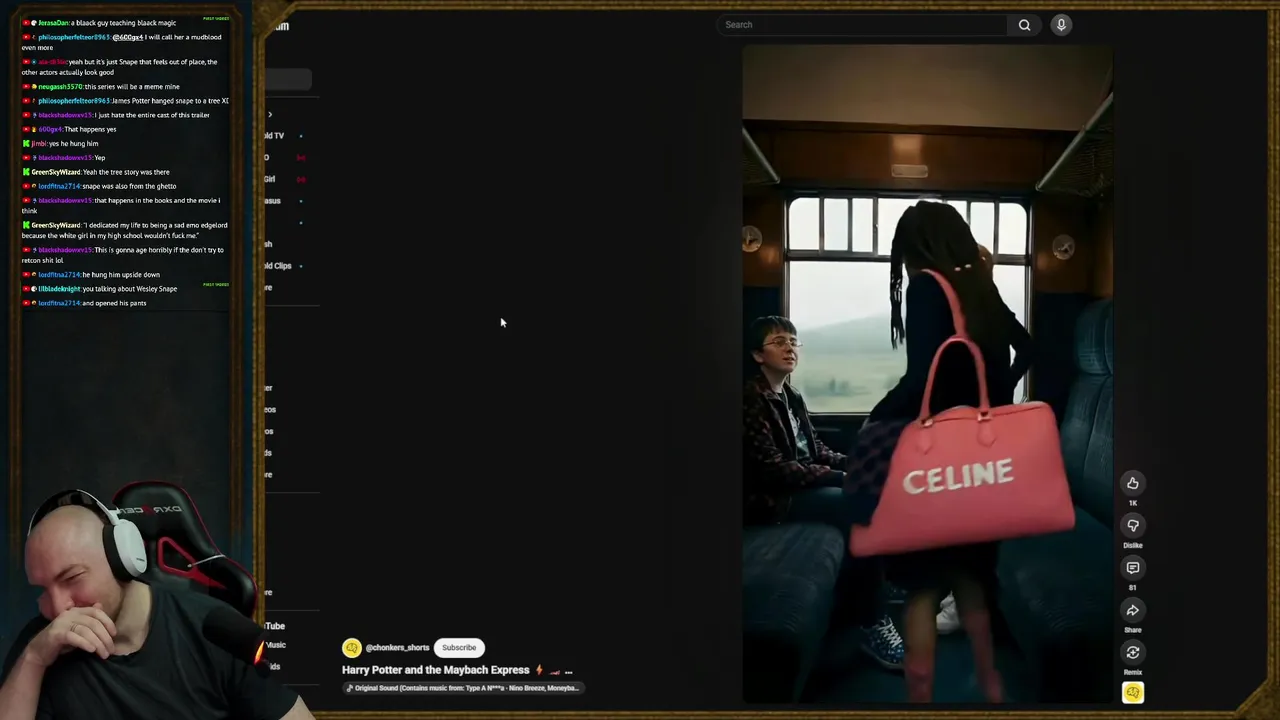
Task: Click chat username GreenSkyWizard 'tree story' message
Action: click(56, 172)
